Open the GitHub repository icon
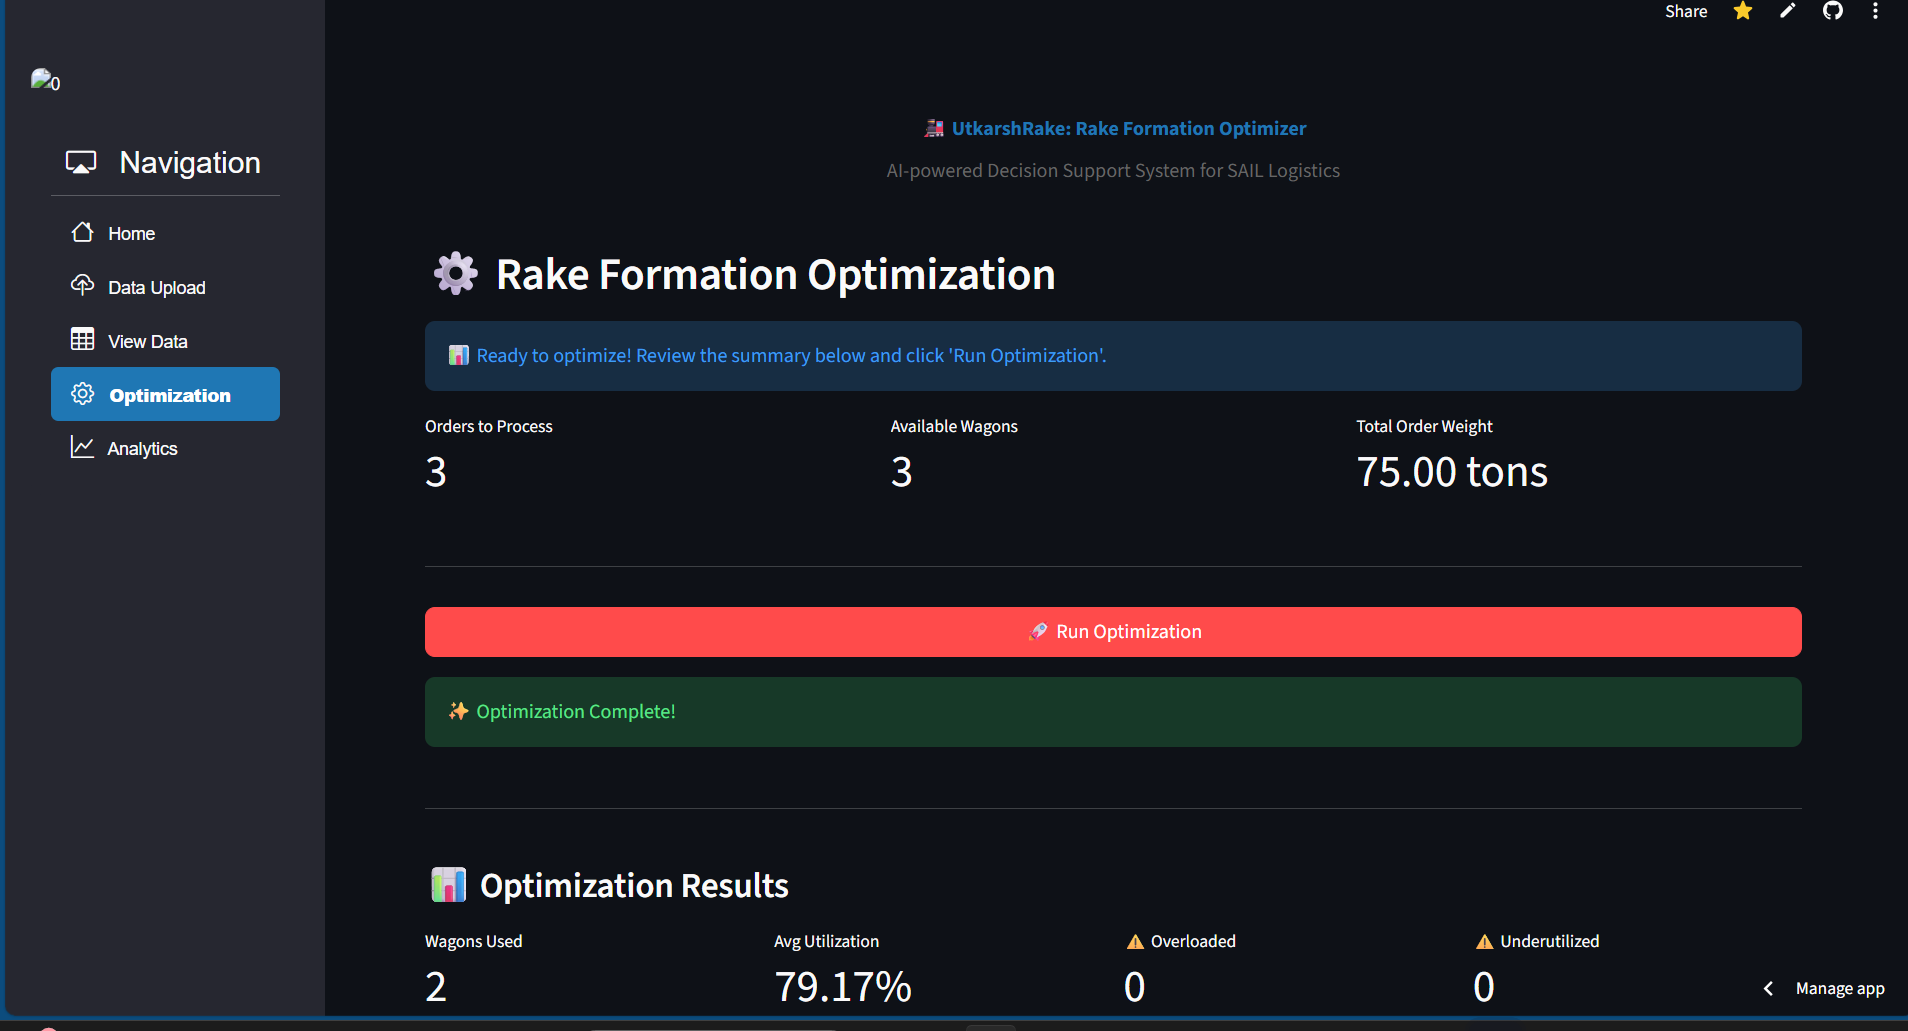Screen dimensions: 1908x1031 [x=1832, y=11]
